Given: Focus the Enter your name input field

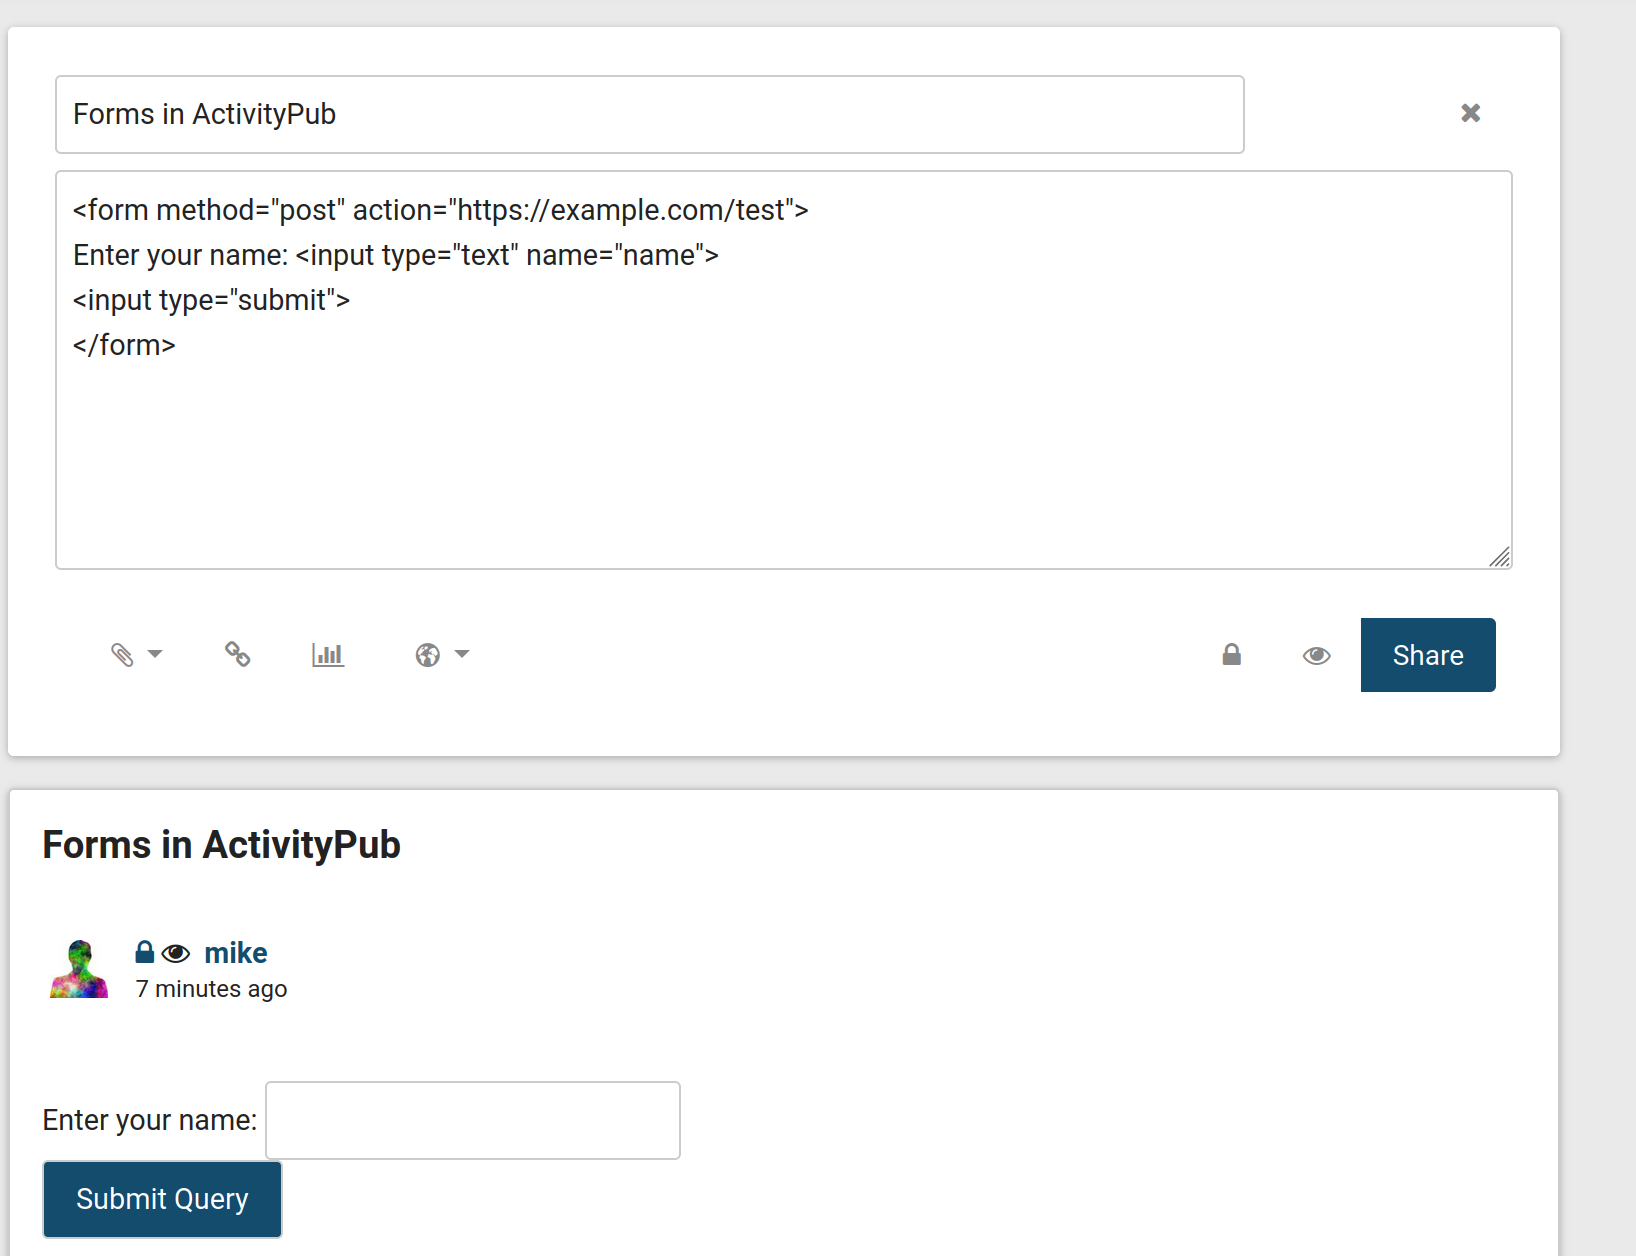Looking at the screenshot, I should coord(472,1120).
